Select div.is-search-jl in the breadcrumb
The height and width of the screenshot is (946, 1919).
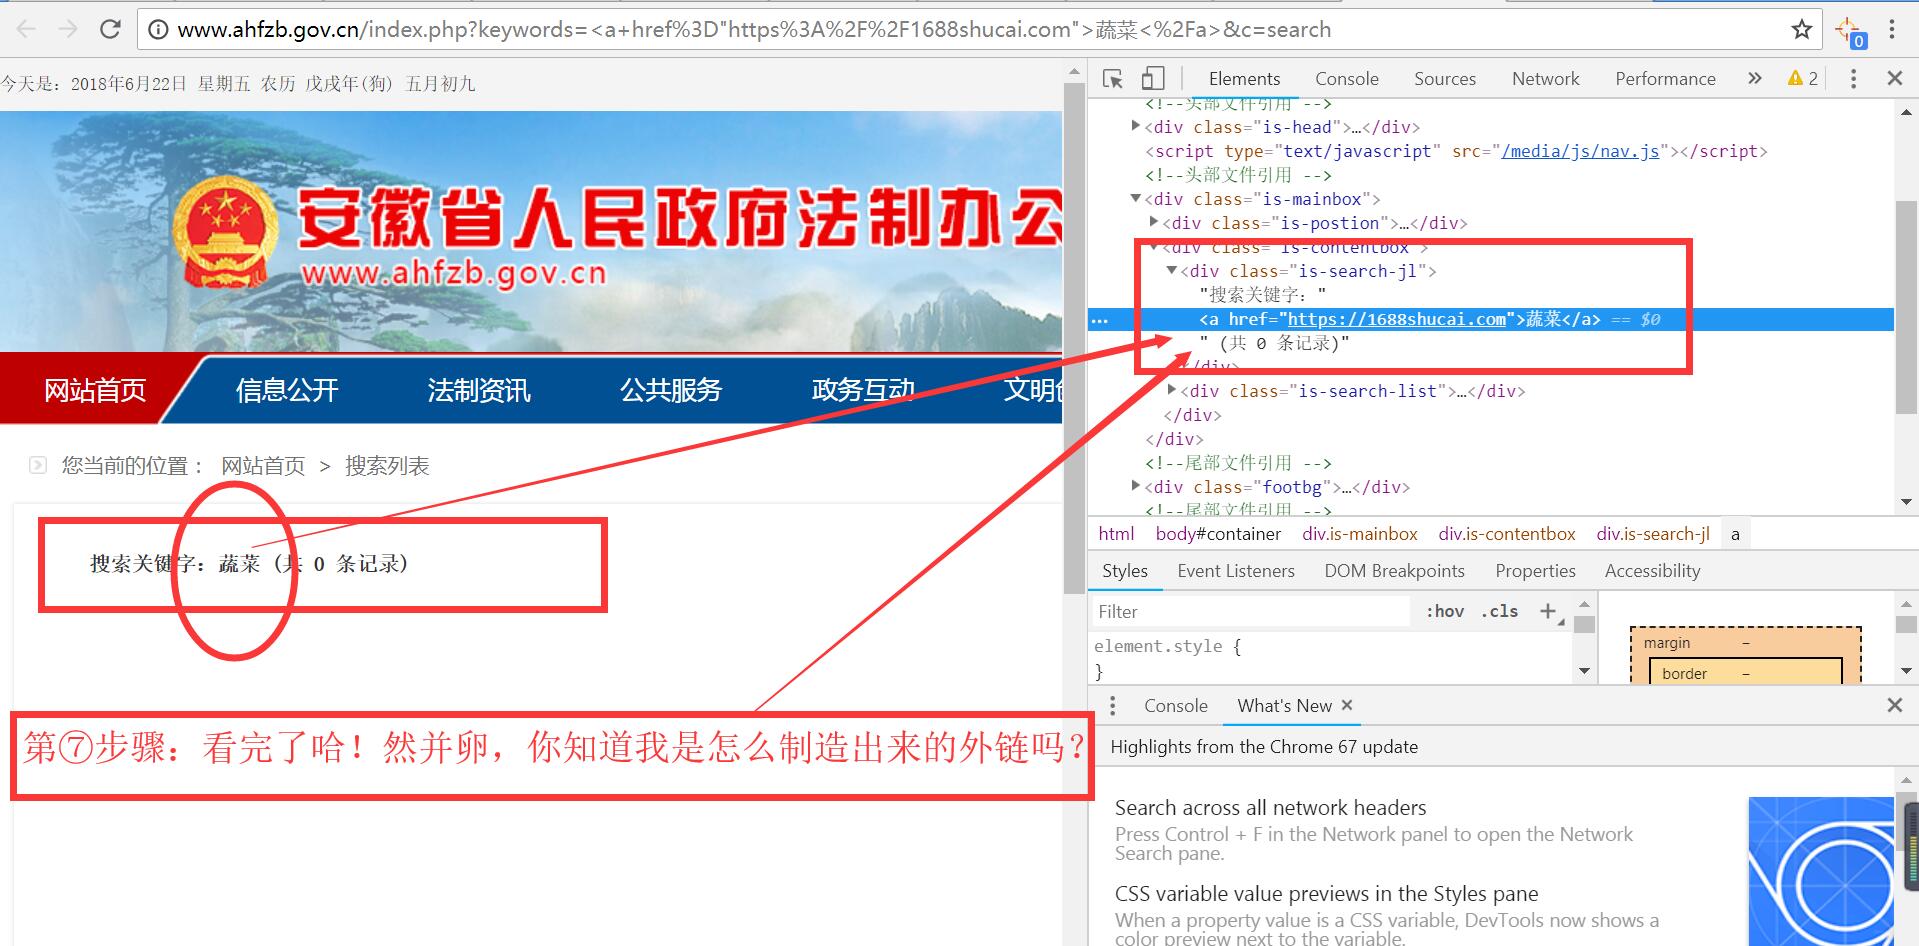1653,534
